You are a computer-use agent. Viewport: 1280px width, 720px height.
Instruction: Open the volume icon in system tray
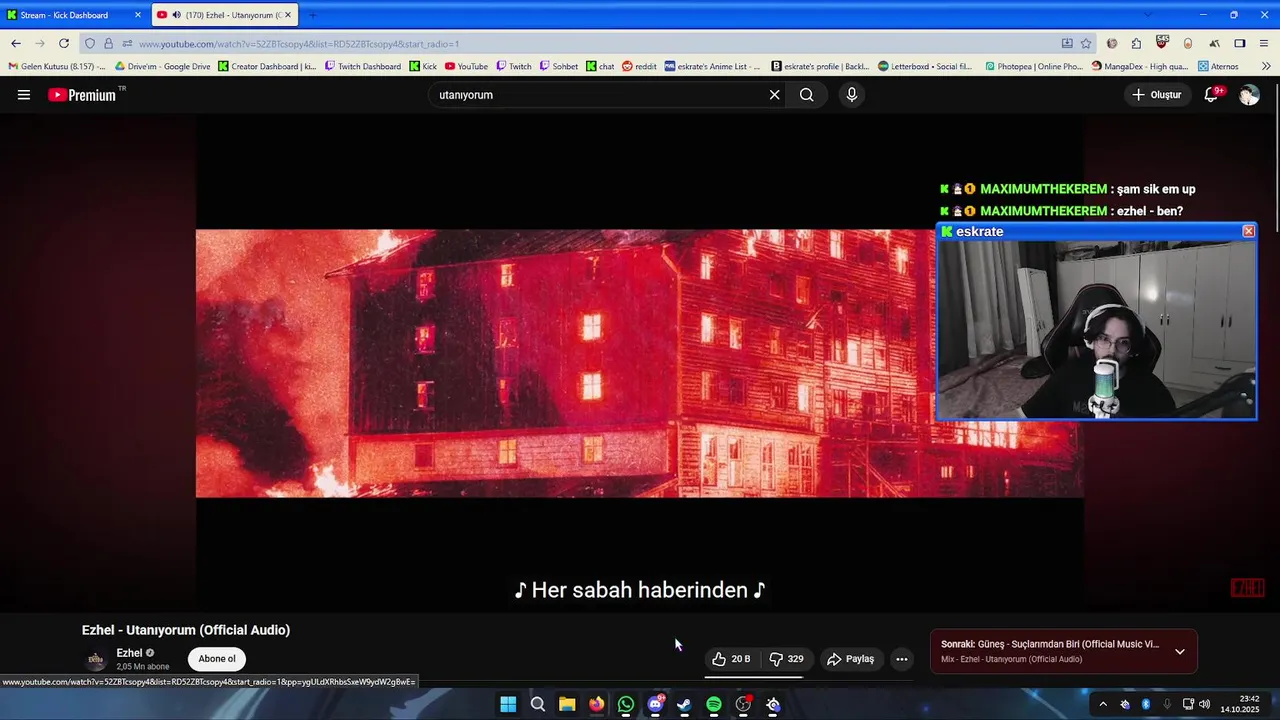point(1205,705)
